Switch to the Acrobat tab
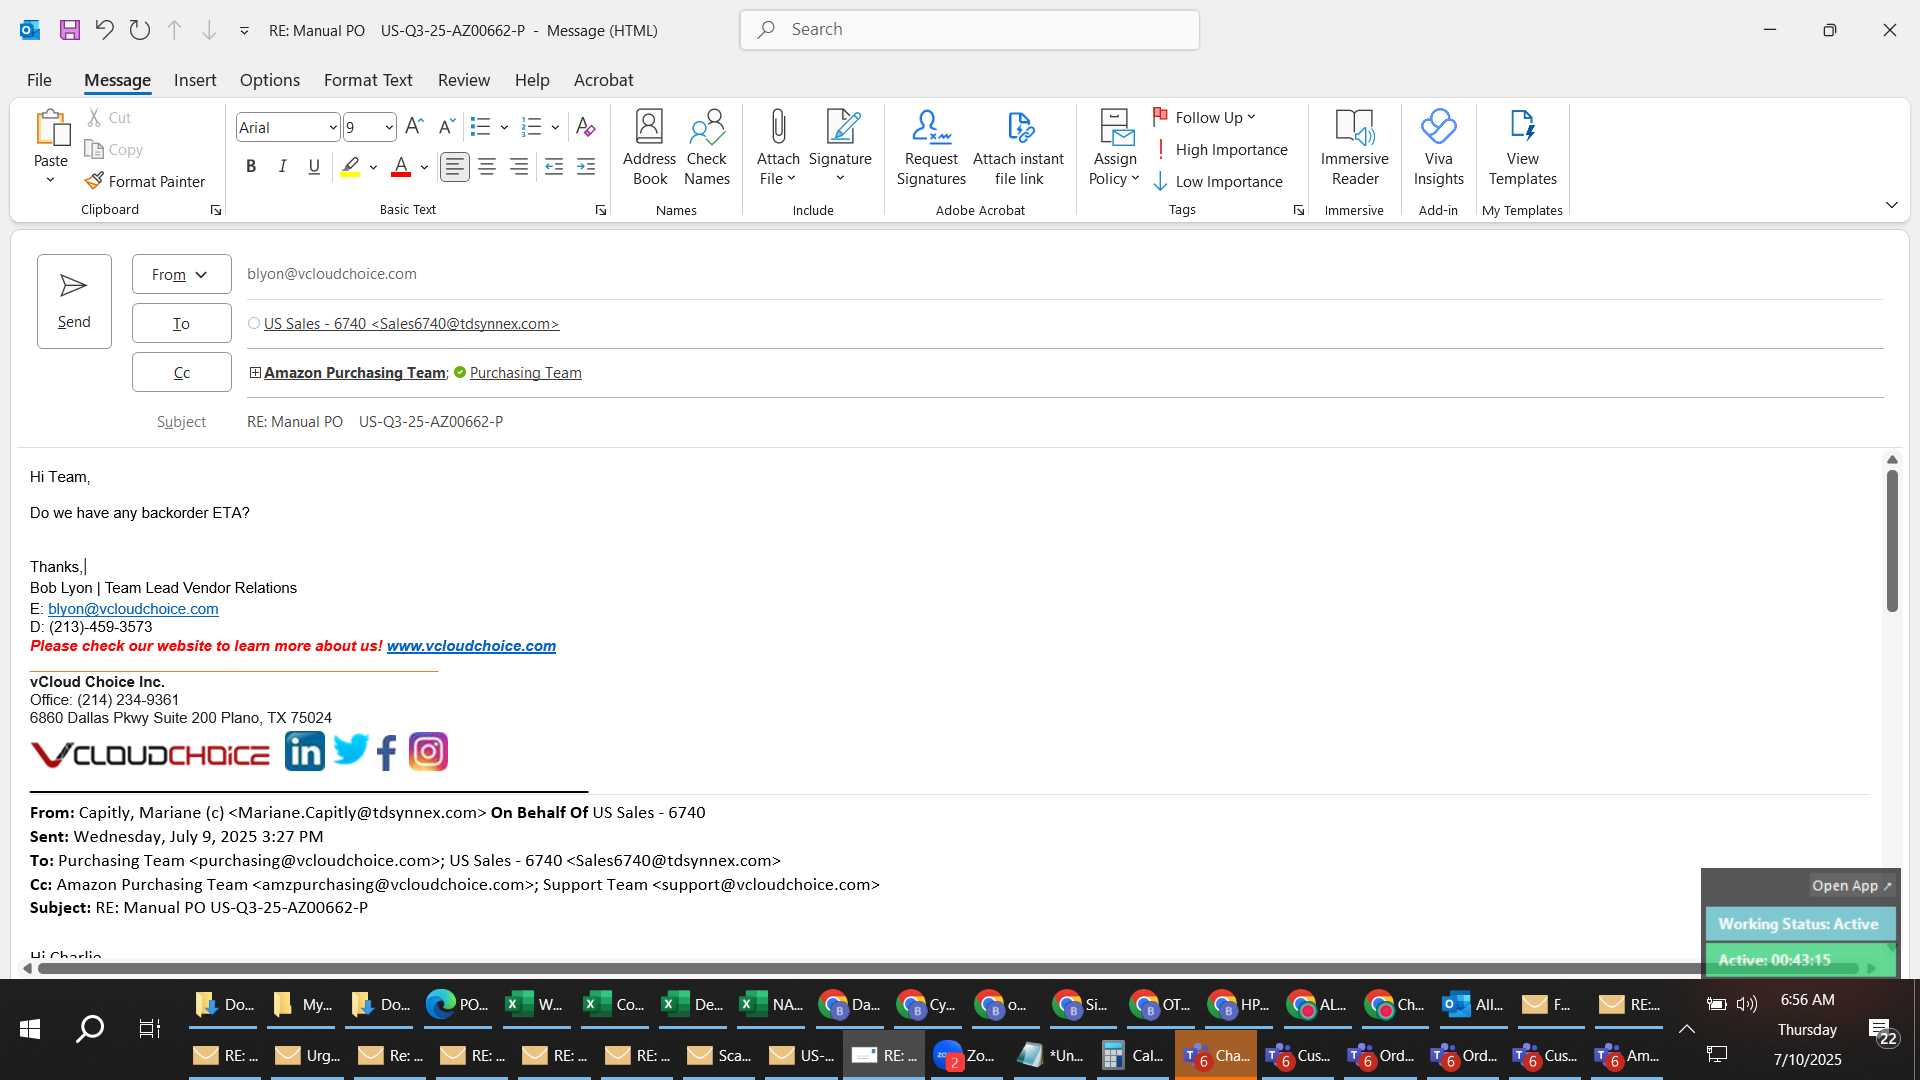Viewport: 1920px width, 1080px height. coord(603,80)
